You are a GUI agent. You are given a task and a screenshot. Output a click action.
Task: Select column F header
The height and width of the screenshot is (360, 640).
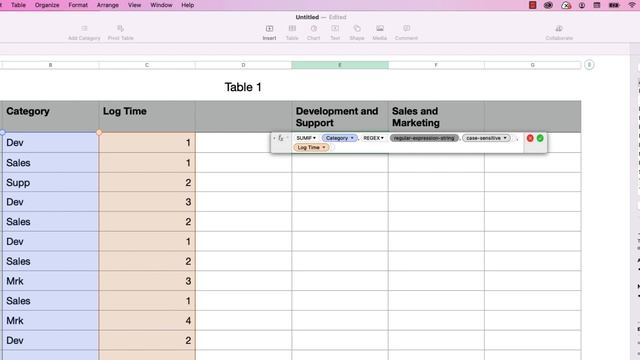pyautogui.click(x=436, y=65)
